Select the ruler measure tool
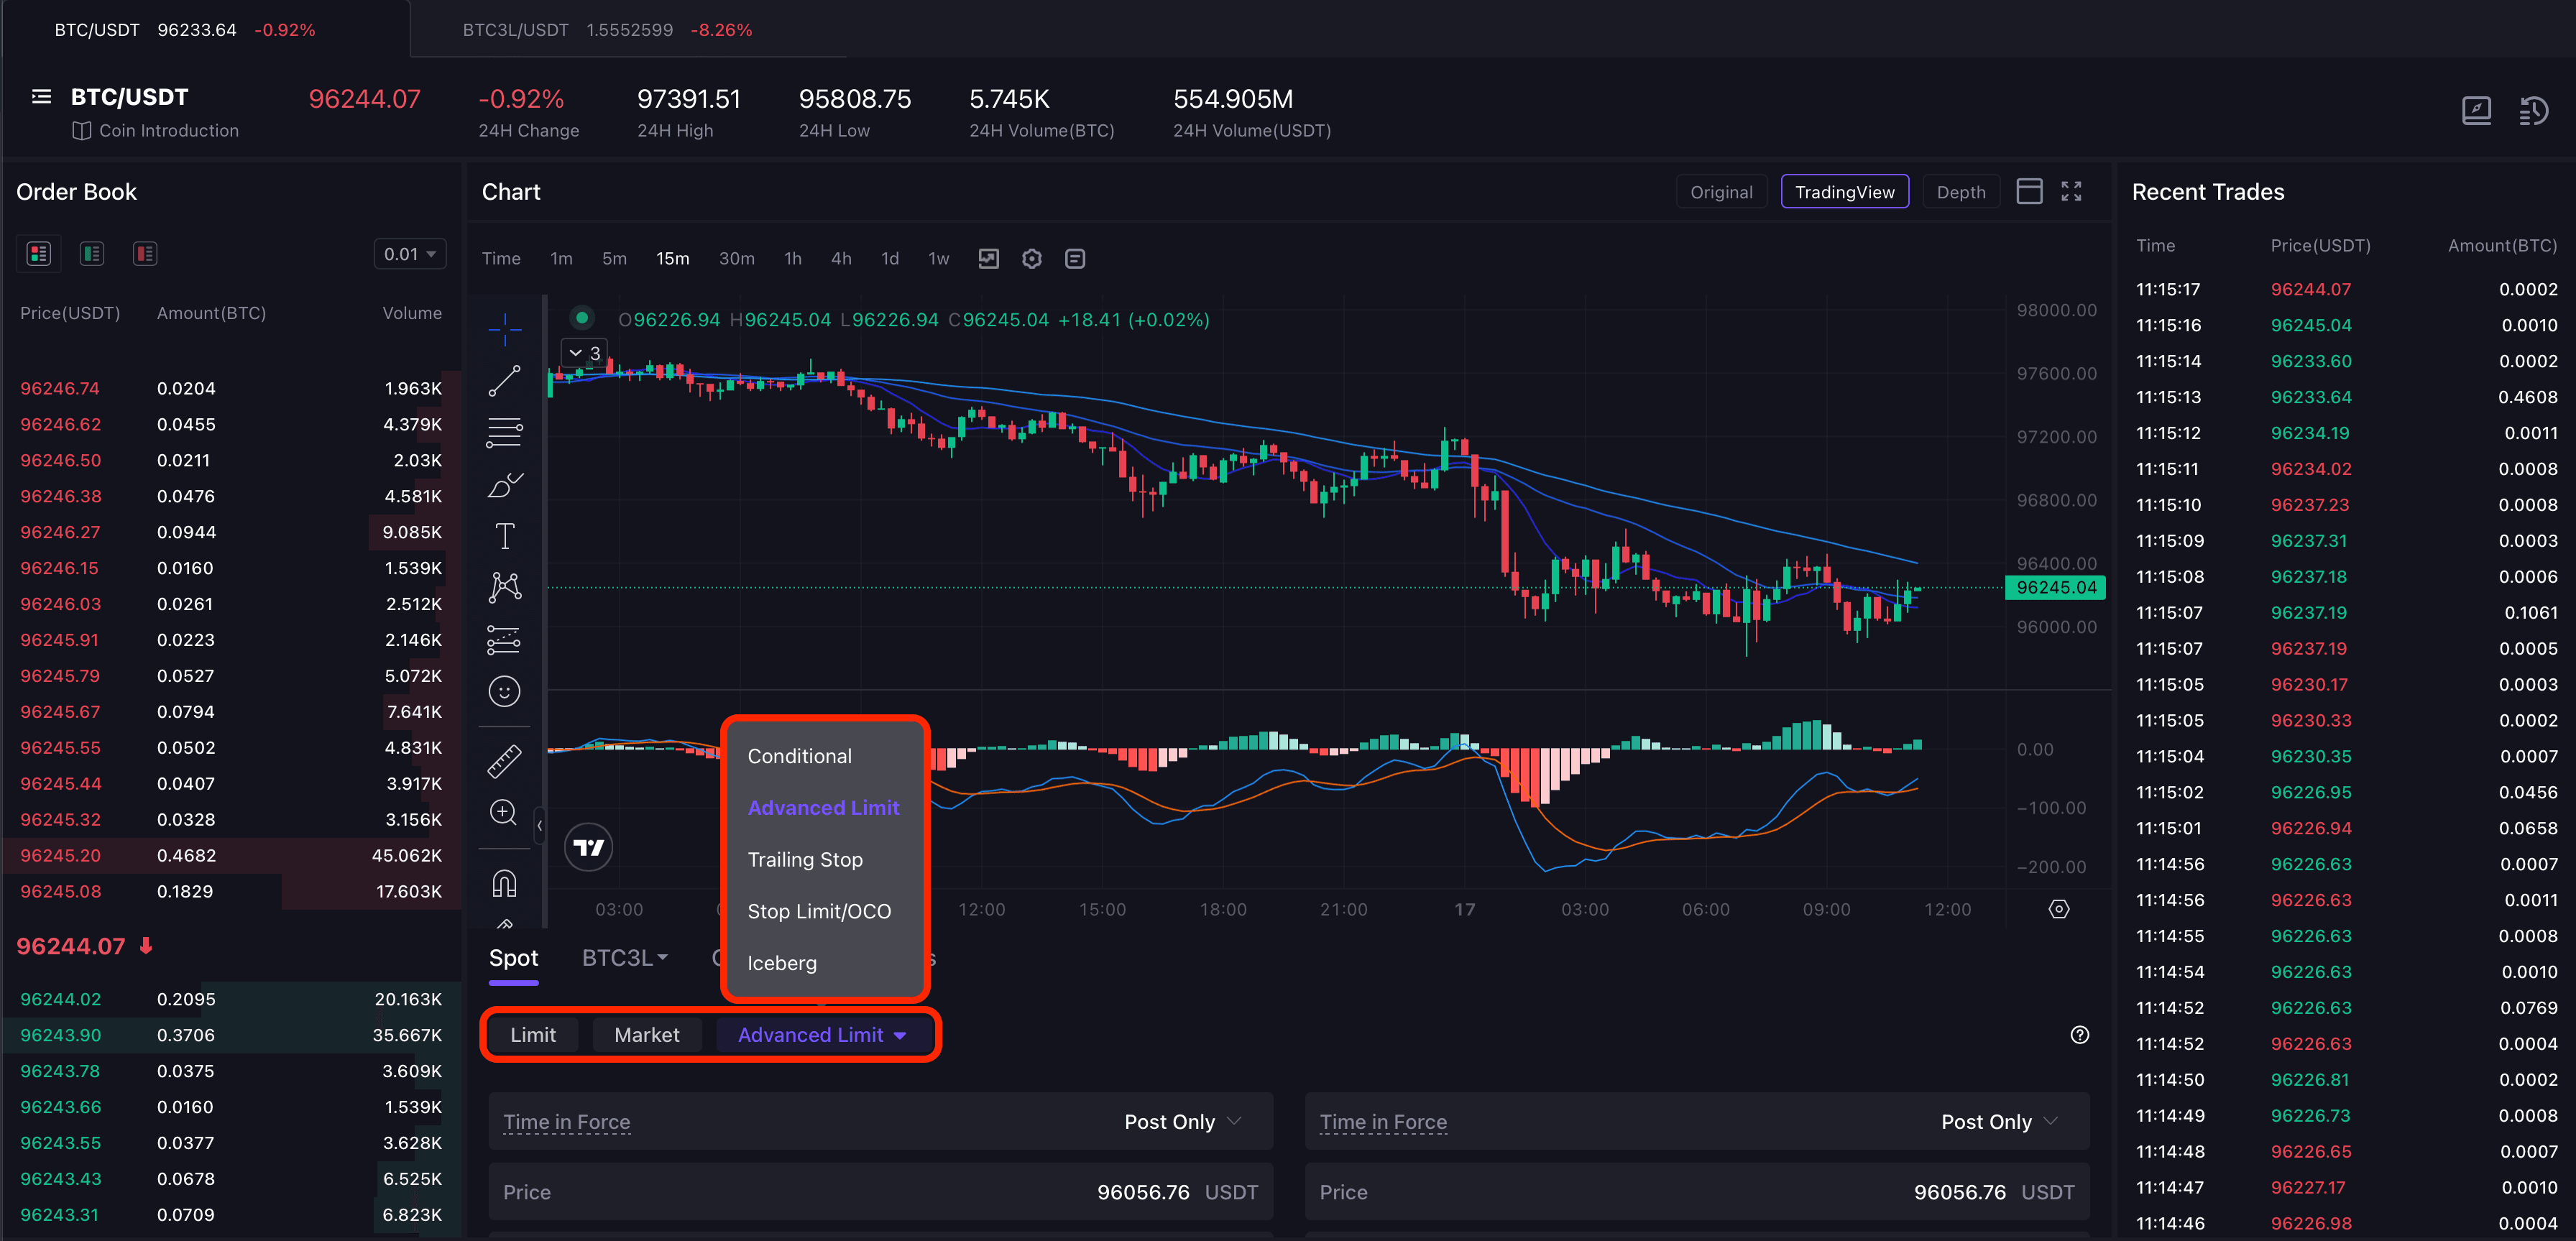2576x1241 pixels. pos(504,761)
